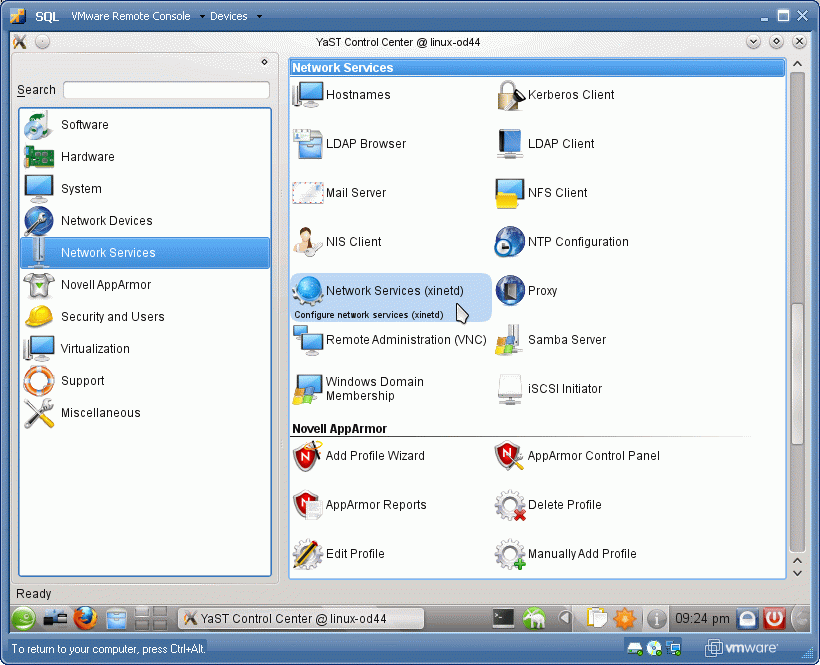Open the green SUSE start menu button
The width and height of the screenshot is (820, 665).
(x=24, y=619)
